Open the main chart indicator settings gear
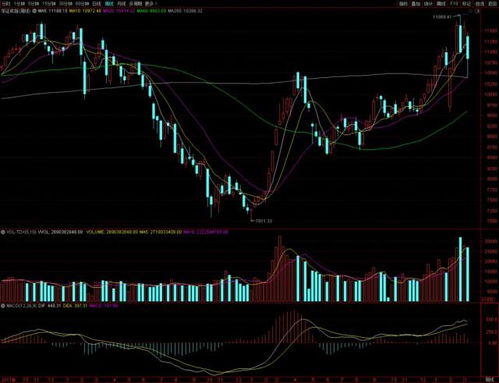499x383 pixels. (34, 11)
